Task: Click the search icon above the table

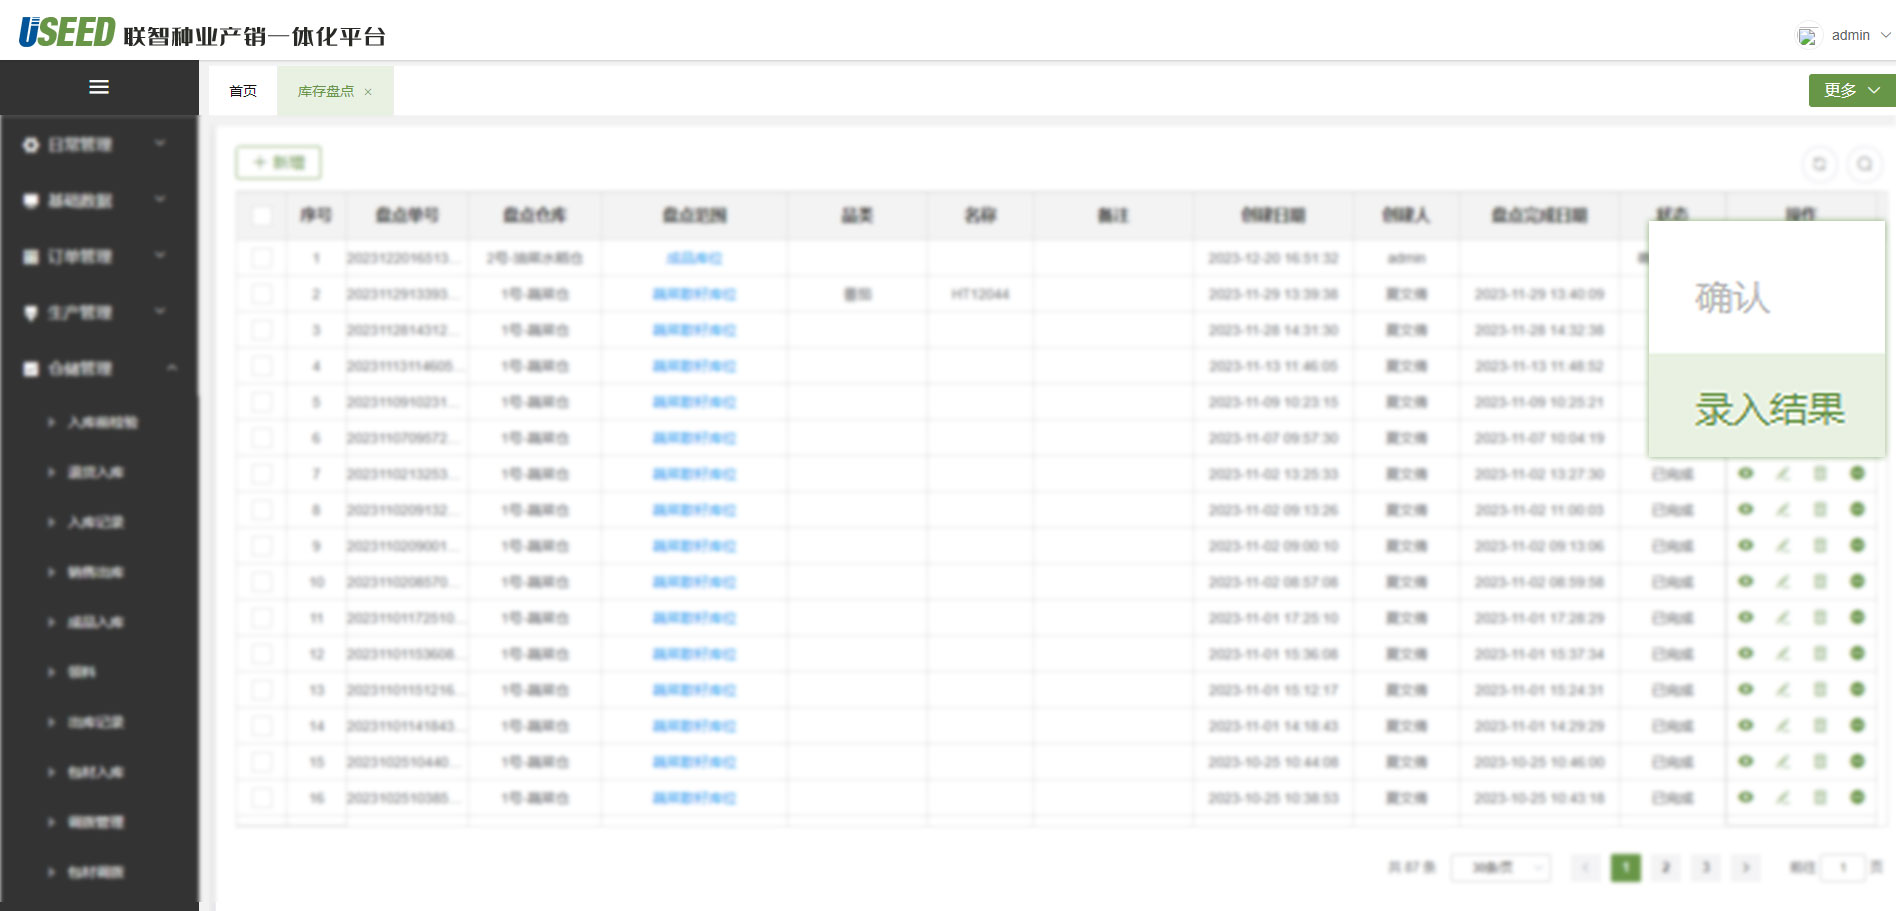Action: coord(1864,164)
